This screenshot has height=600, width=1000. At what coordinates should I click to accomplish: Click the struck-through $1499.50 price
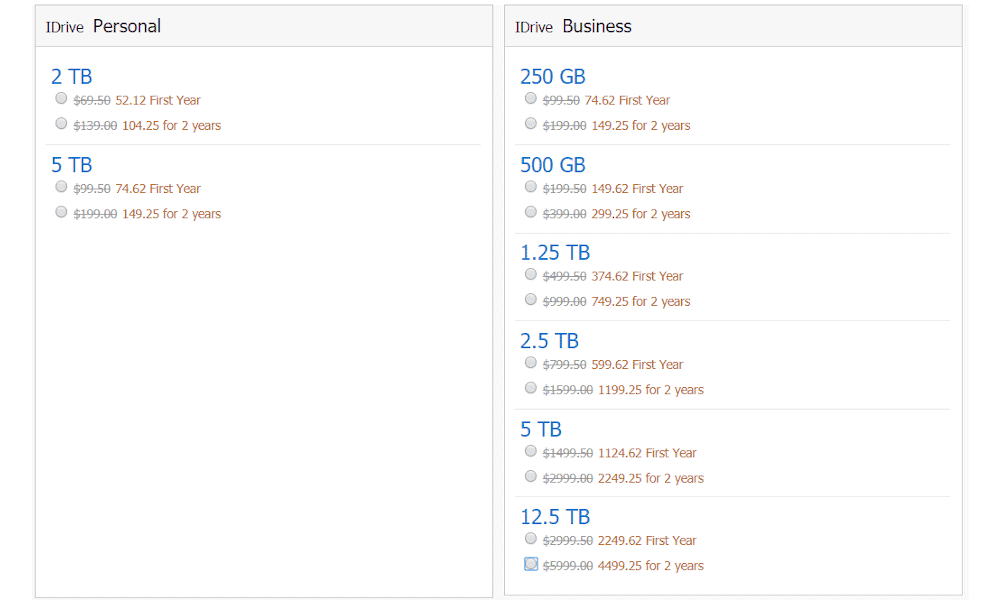[x=568, y=453]
